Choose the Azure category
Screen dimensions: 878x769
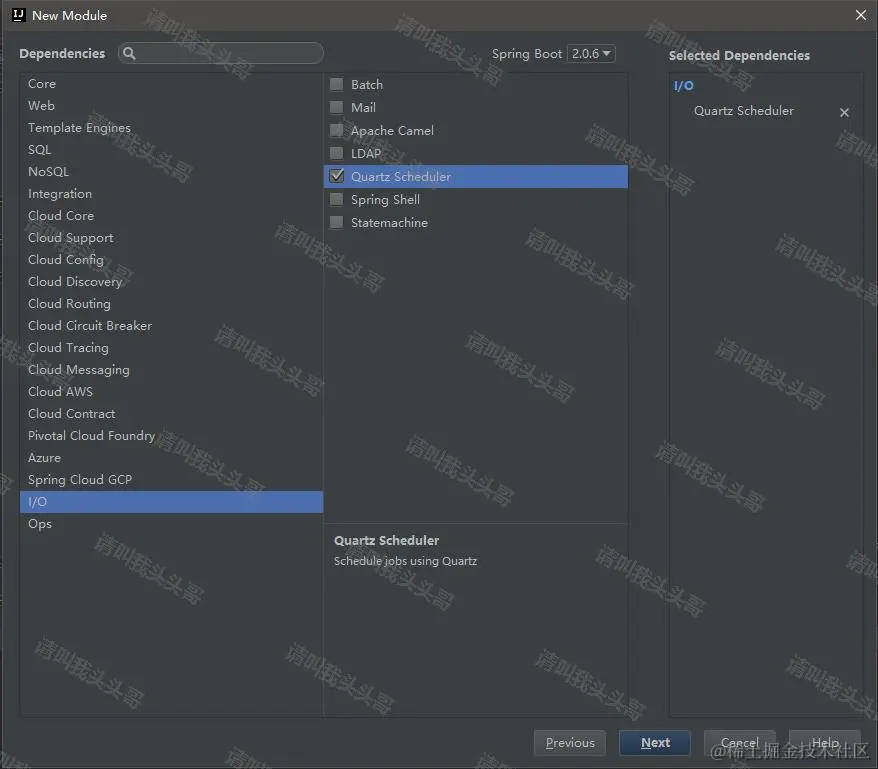pos(171,458)
